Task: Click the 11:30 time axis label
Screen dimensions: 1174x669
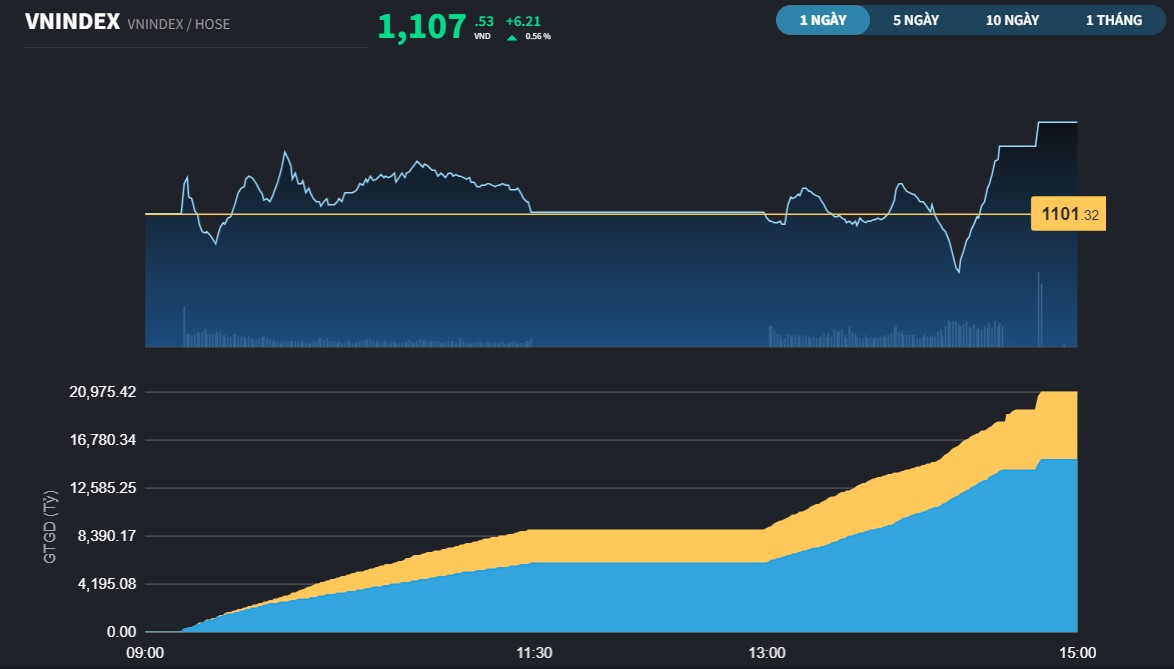Action: point(536,653)
